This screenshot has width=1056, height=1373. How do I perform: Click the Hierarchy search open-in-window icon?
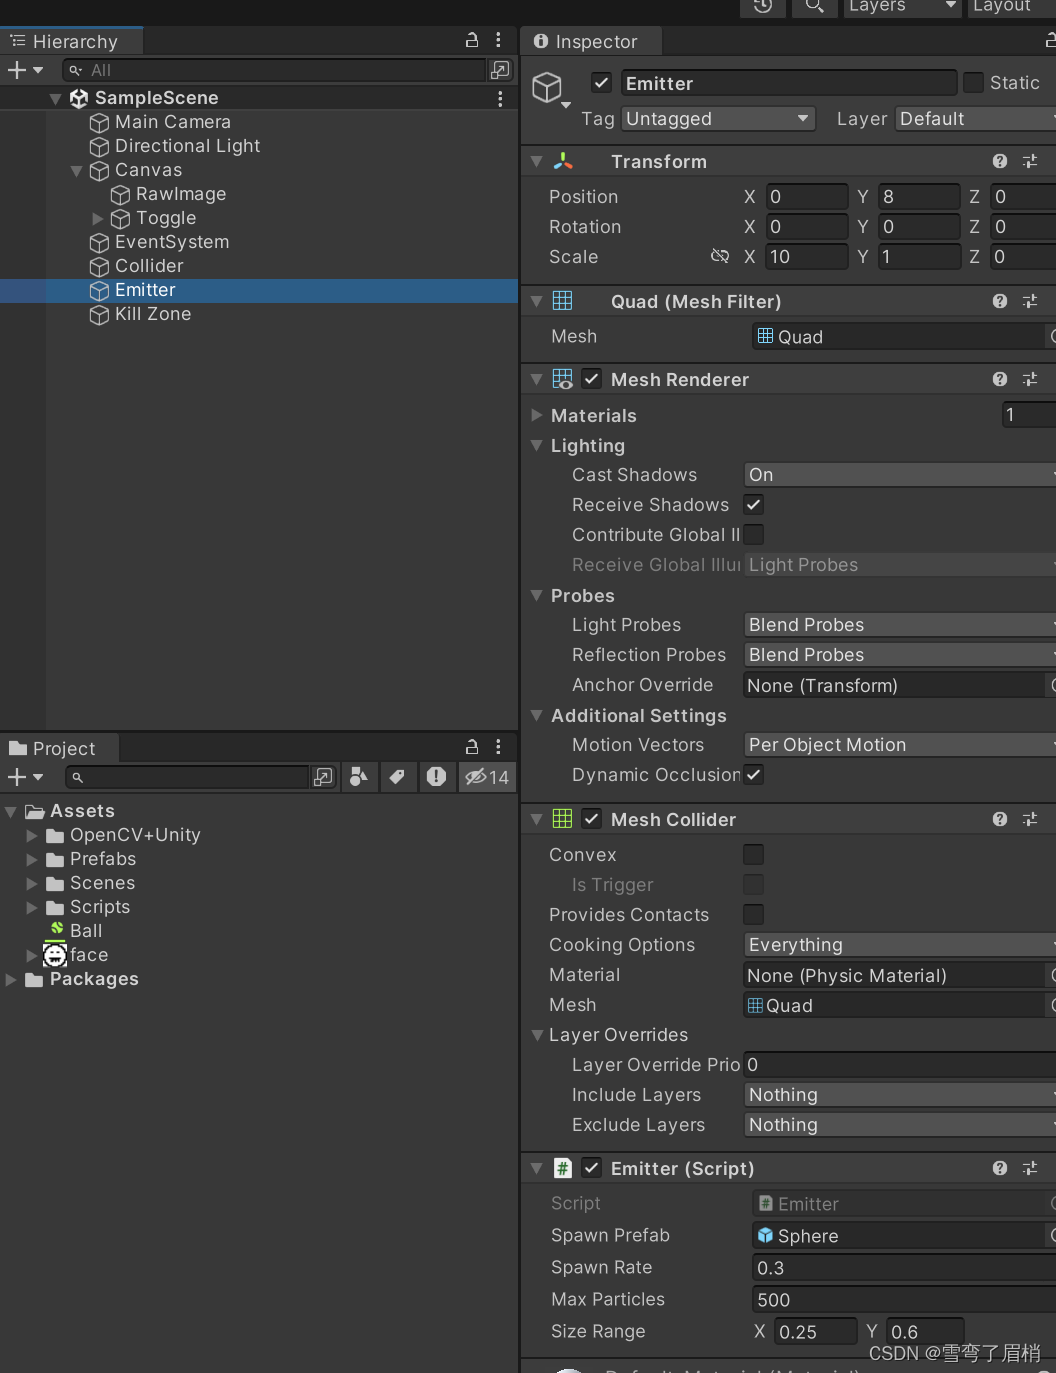(500, 70)
